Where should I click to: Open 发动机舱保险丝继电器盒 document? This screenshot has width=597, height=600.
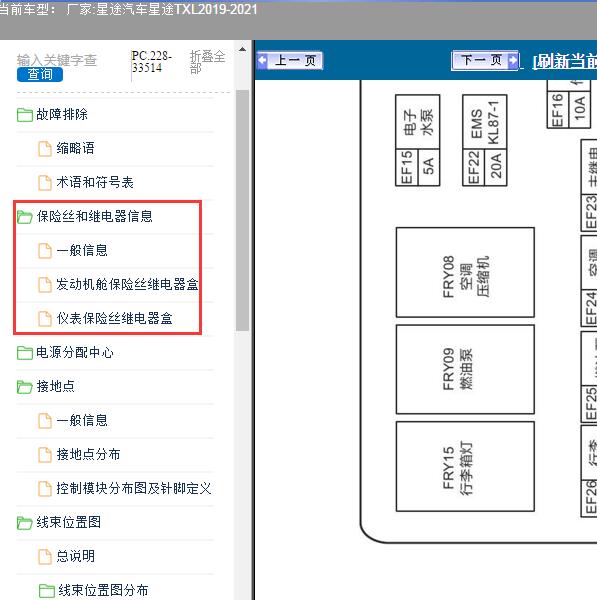coord(127,284)
